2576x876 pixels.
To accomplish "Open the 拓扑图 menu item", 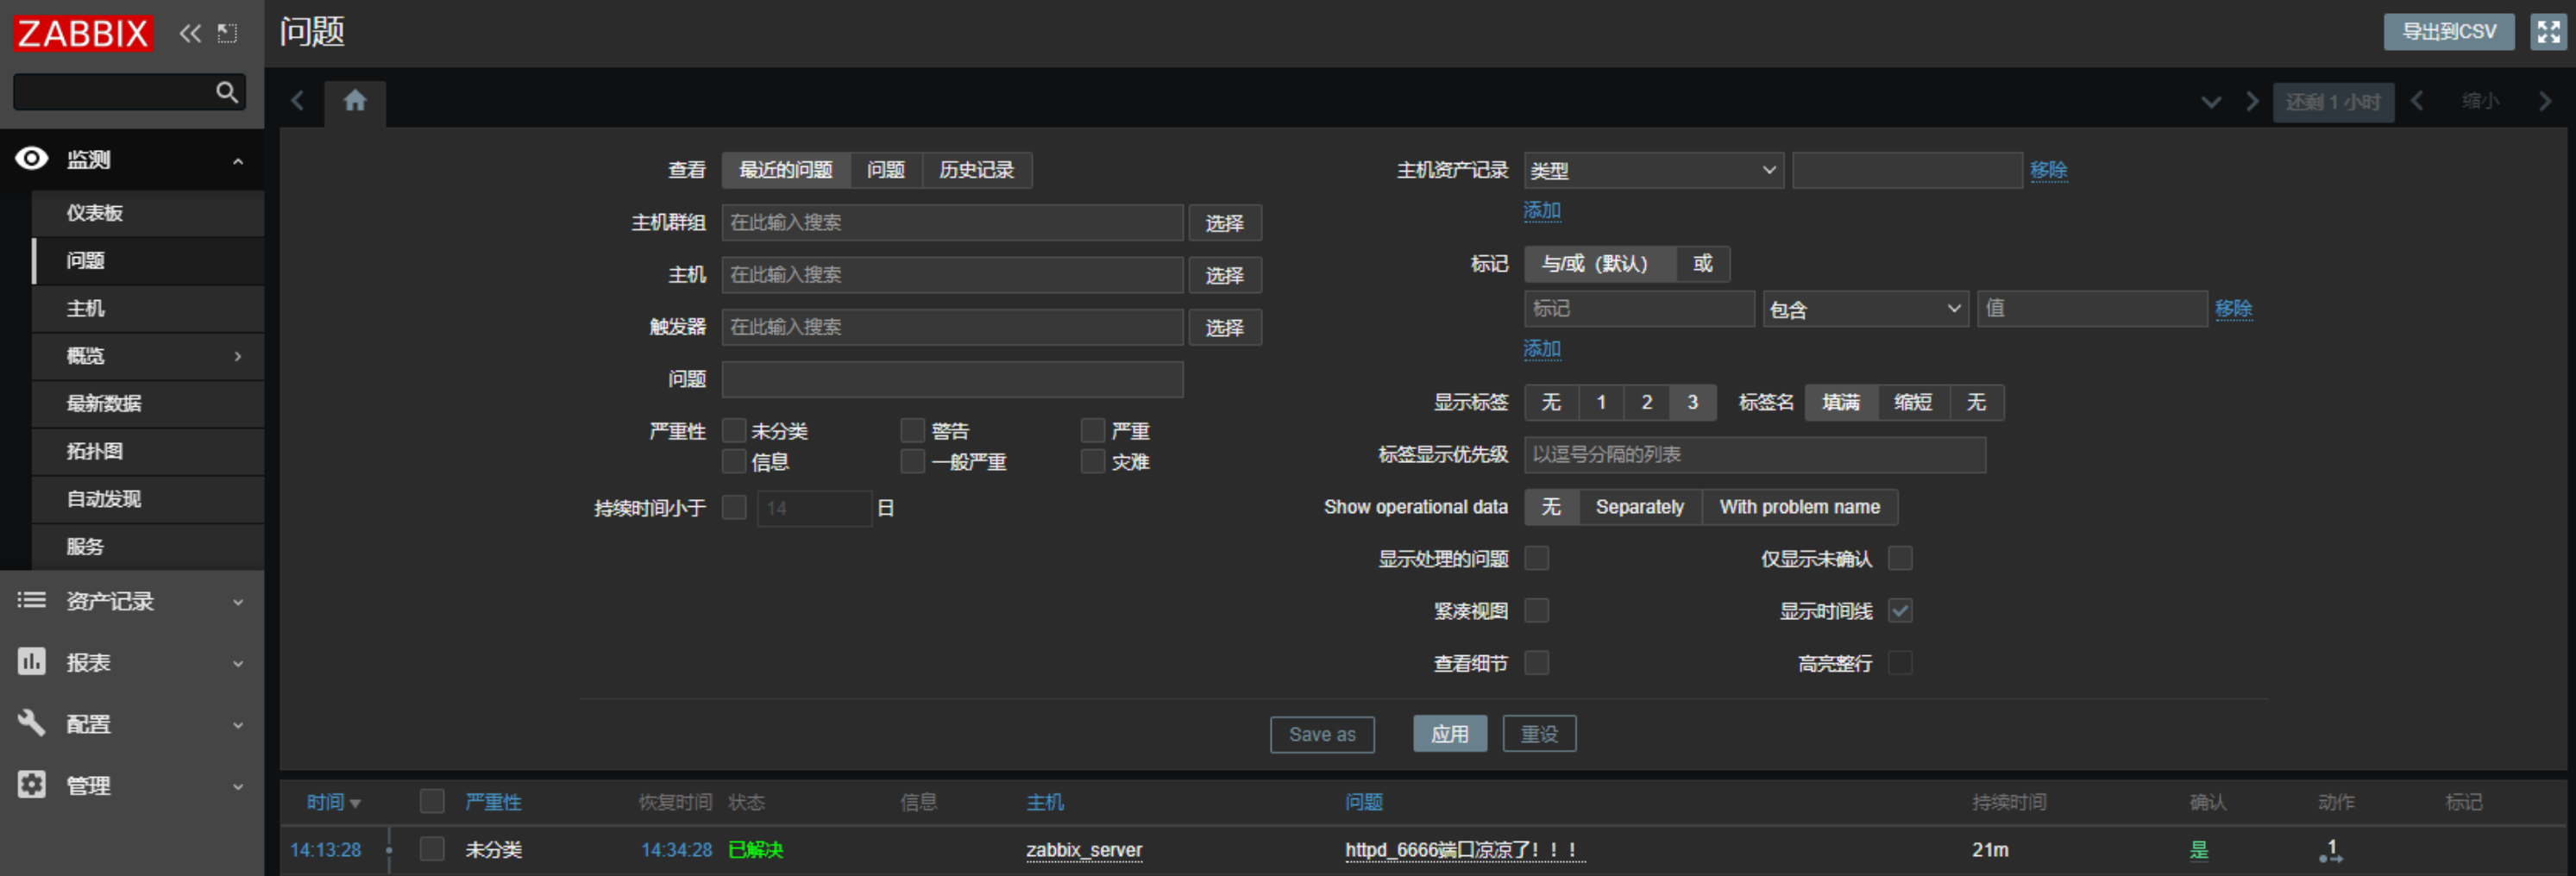I will [148, 451].
